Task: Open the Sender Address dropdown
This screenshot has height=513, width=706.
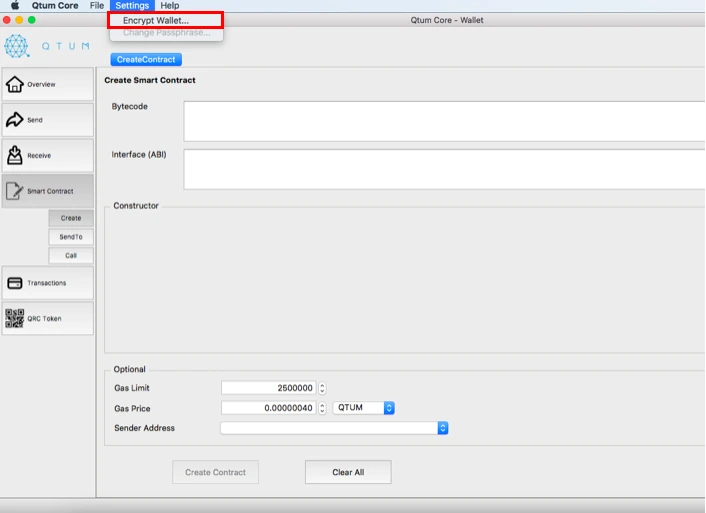Action: click(x=334, y=428)
